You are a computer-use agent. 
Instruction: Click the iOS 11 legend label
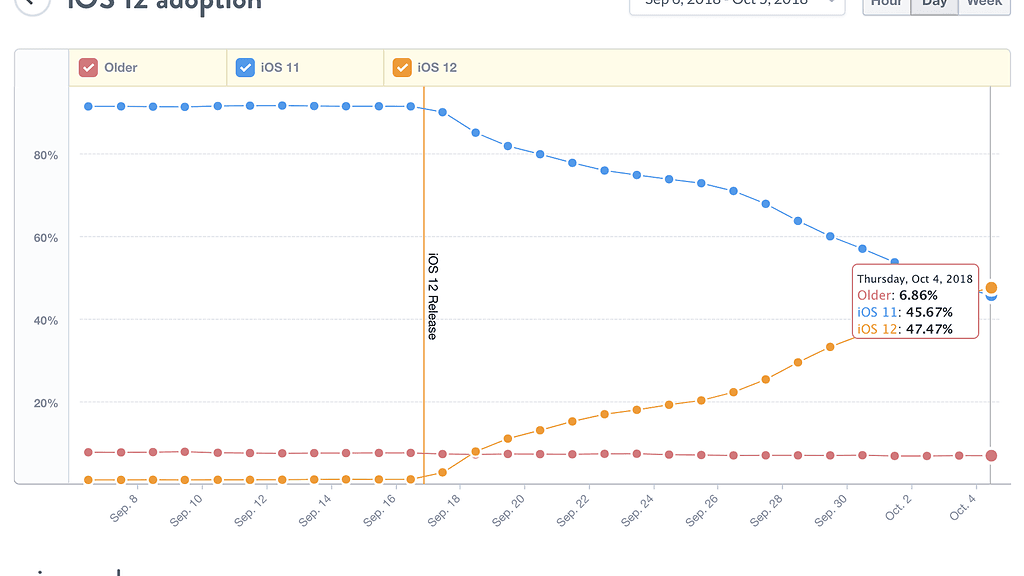point(280,68)
